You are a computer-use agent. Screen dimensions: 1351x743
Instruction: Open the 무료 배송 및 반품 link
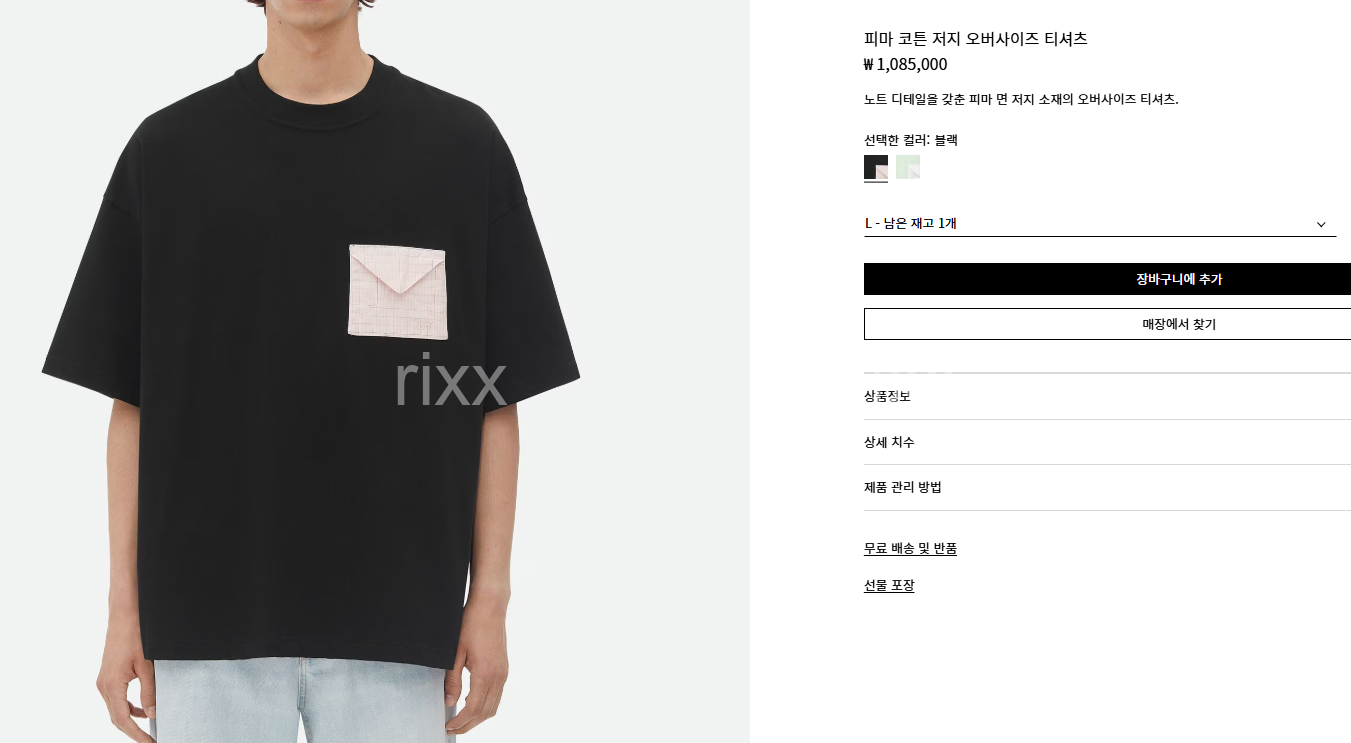coord(910,548)
